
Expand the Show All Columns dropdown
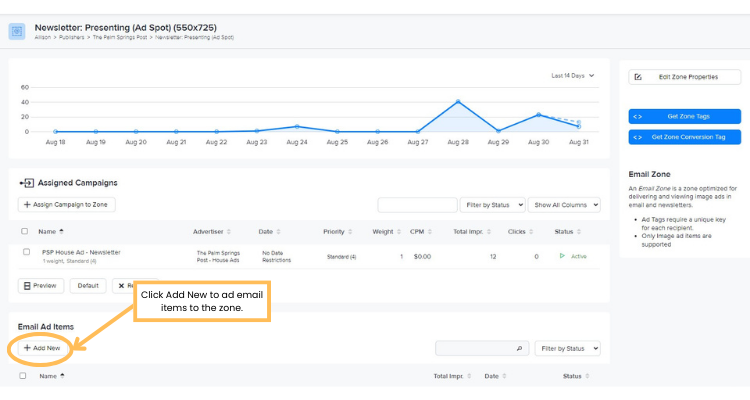564,205
